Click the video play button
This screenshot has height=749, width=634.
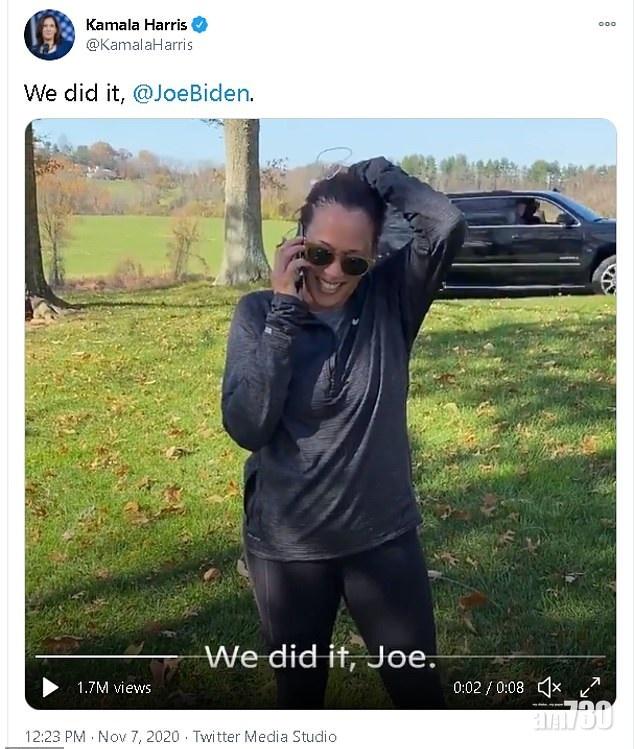pyautogui.click(x=50, y=687)
